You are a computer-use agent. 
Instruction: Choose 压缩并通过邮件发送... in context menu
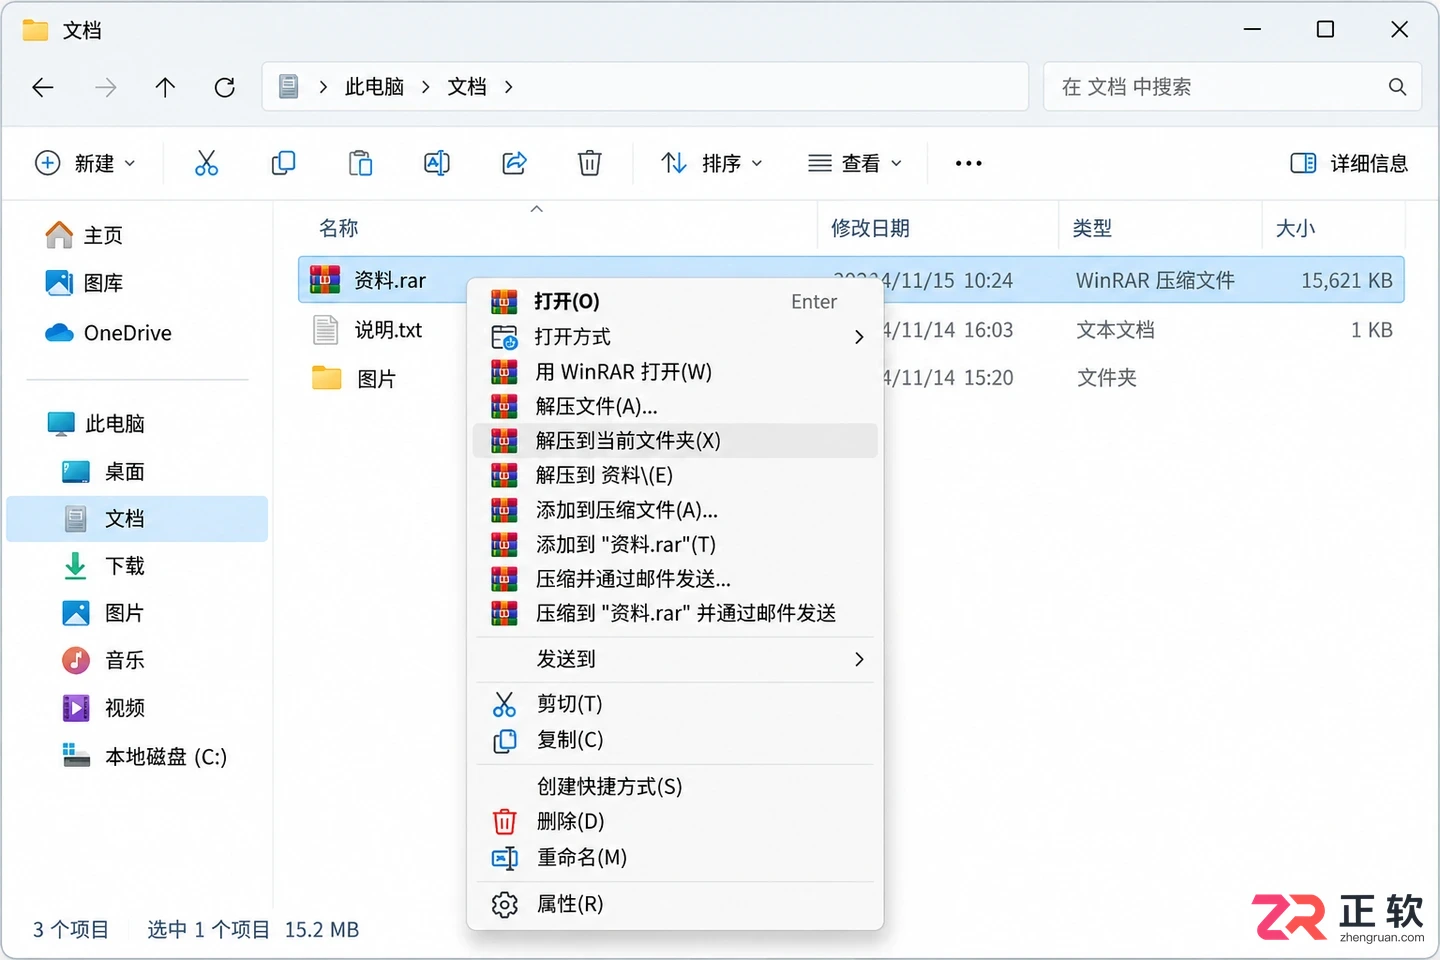click(675, 579)
